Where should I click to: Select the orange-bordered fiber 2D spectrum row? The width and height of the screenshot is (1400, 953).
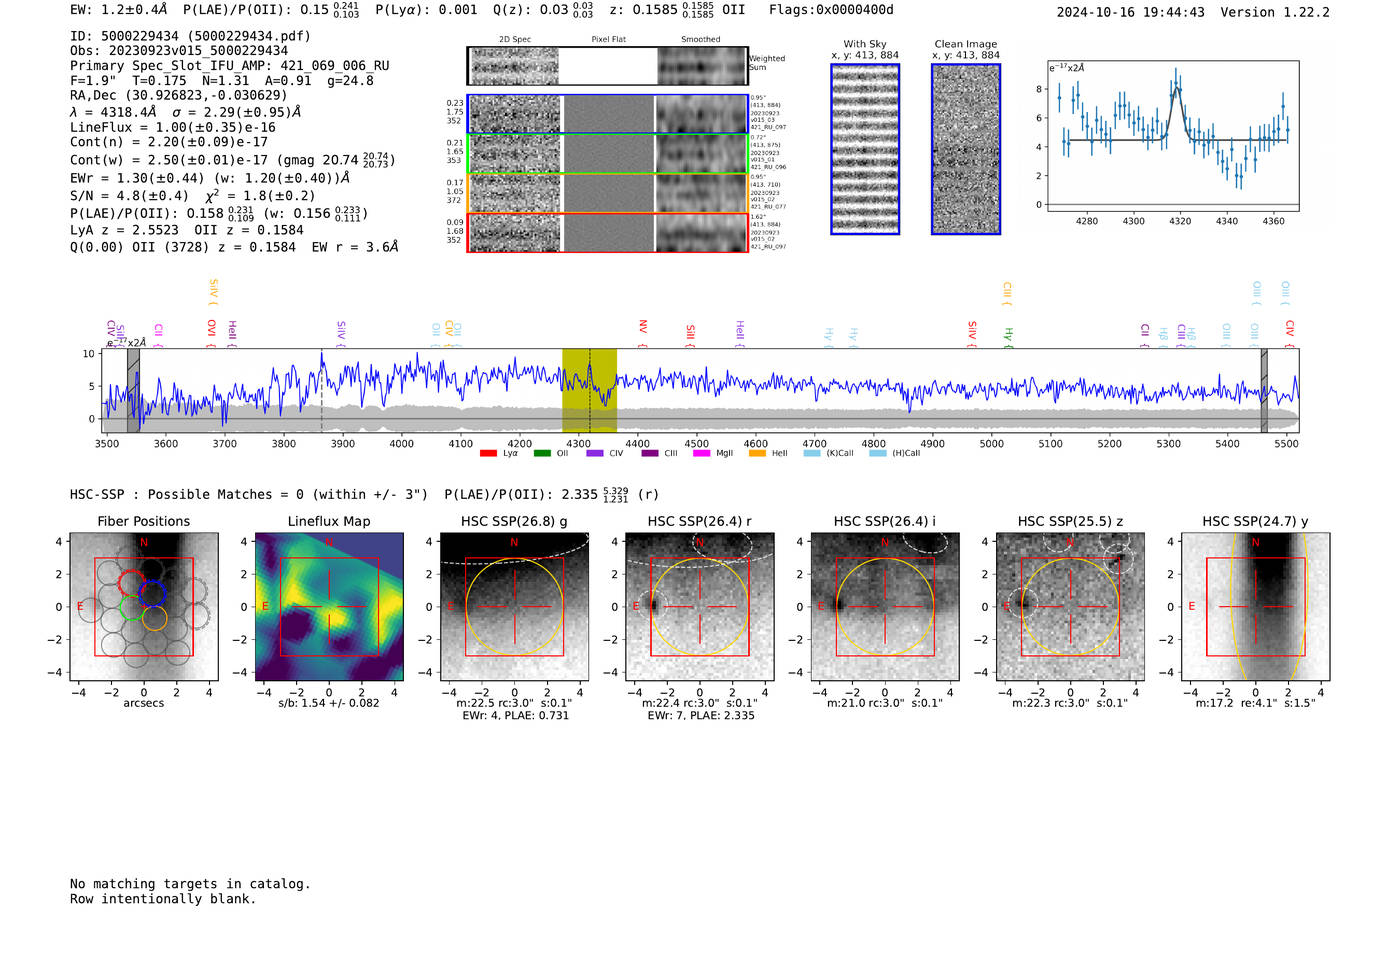tap(608, 193)
